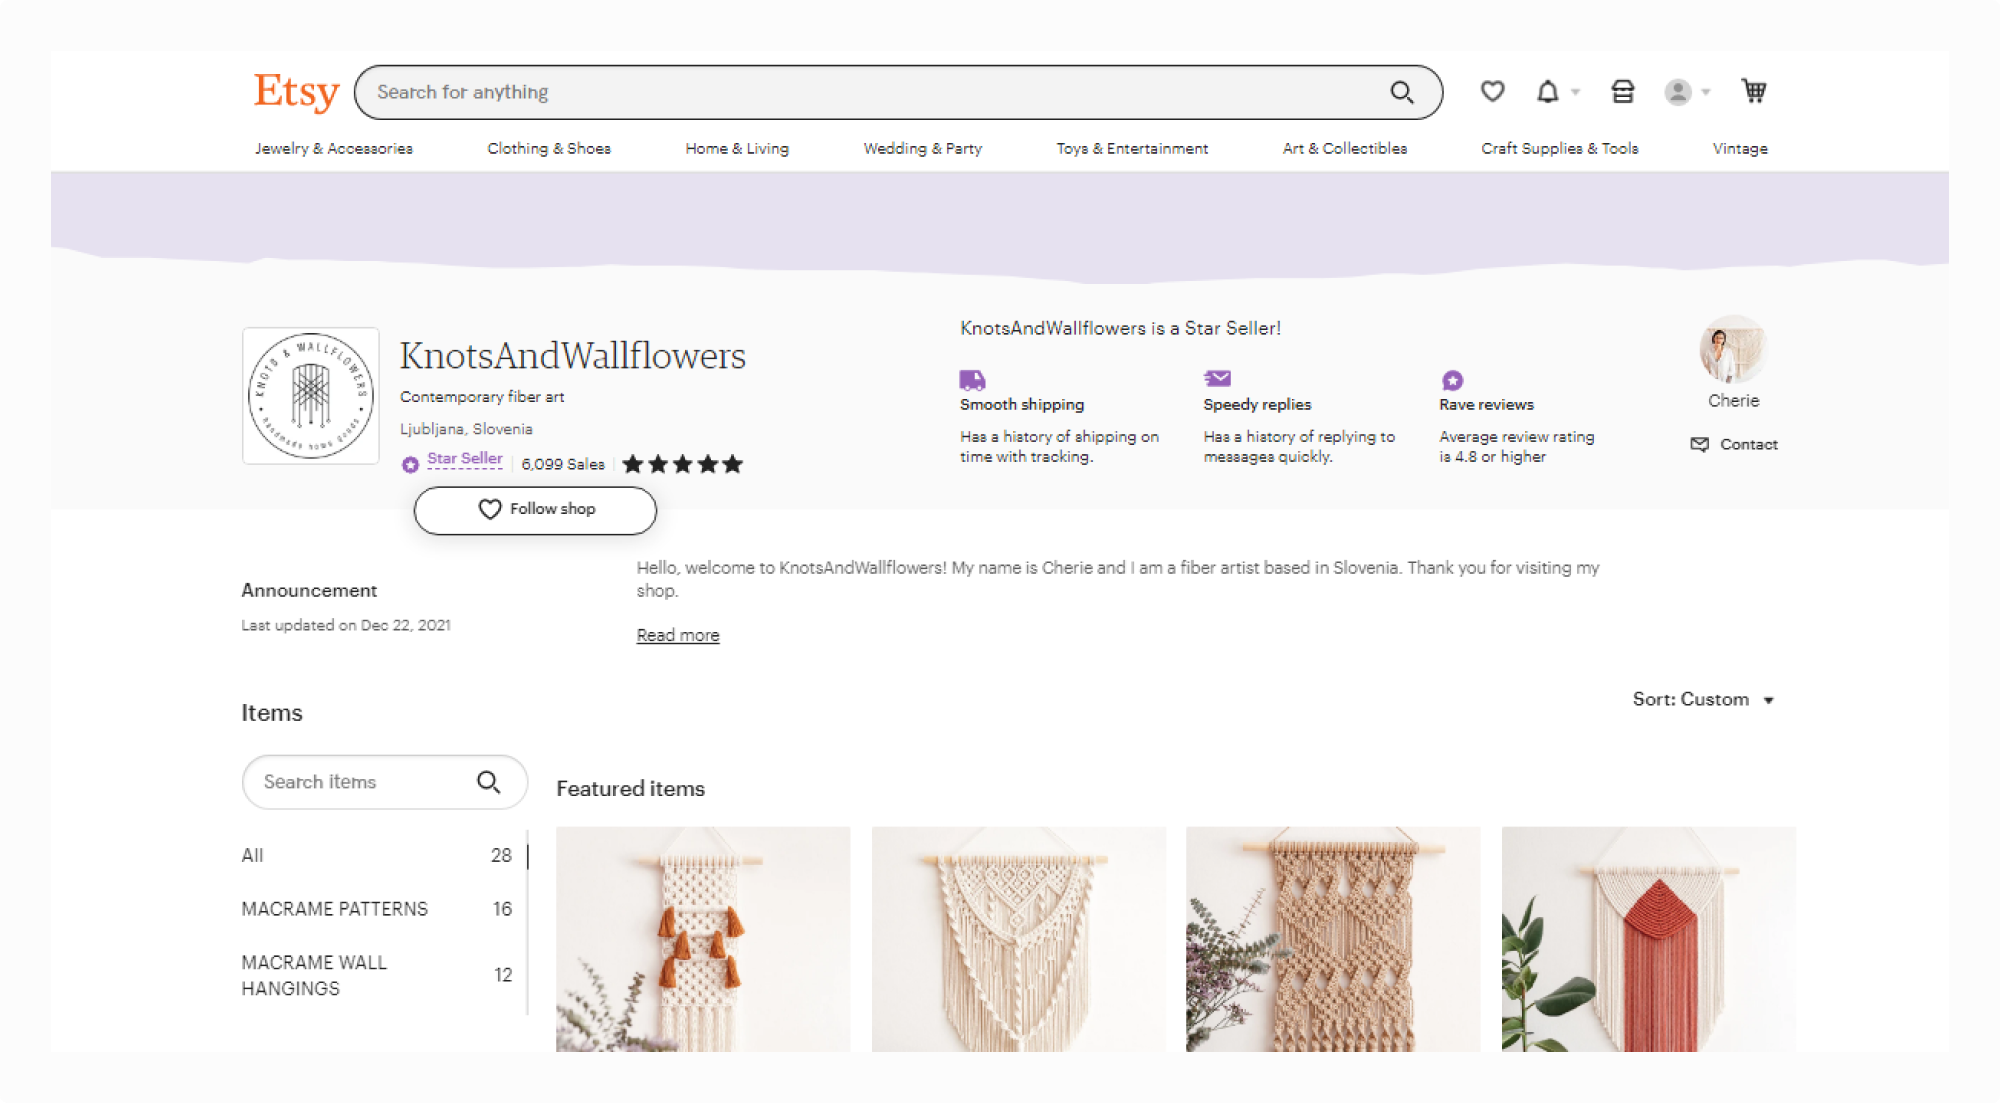Open Art & Collectibles category
This screenshot has width=2000, height=1103.
[x=1344, y=148]
